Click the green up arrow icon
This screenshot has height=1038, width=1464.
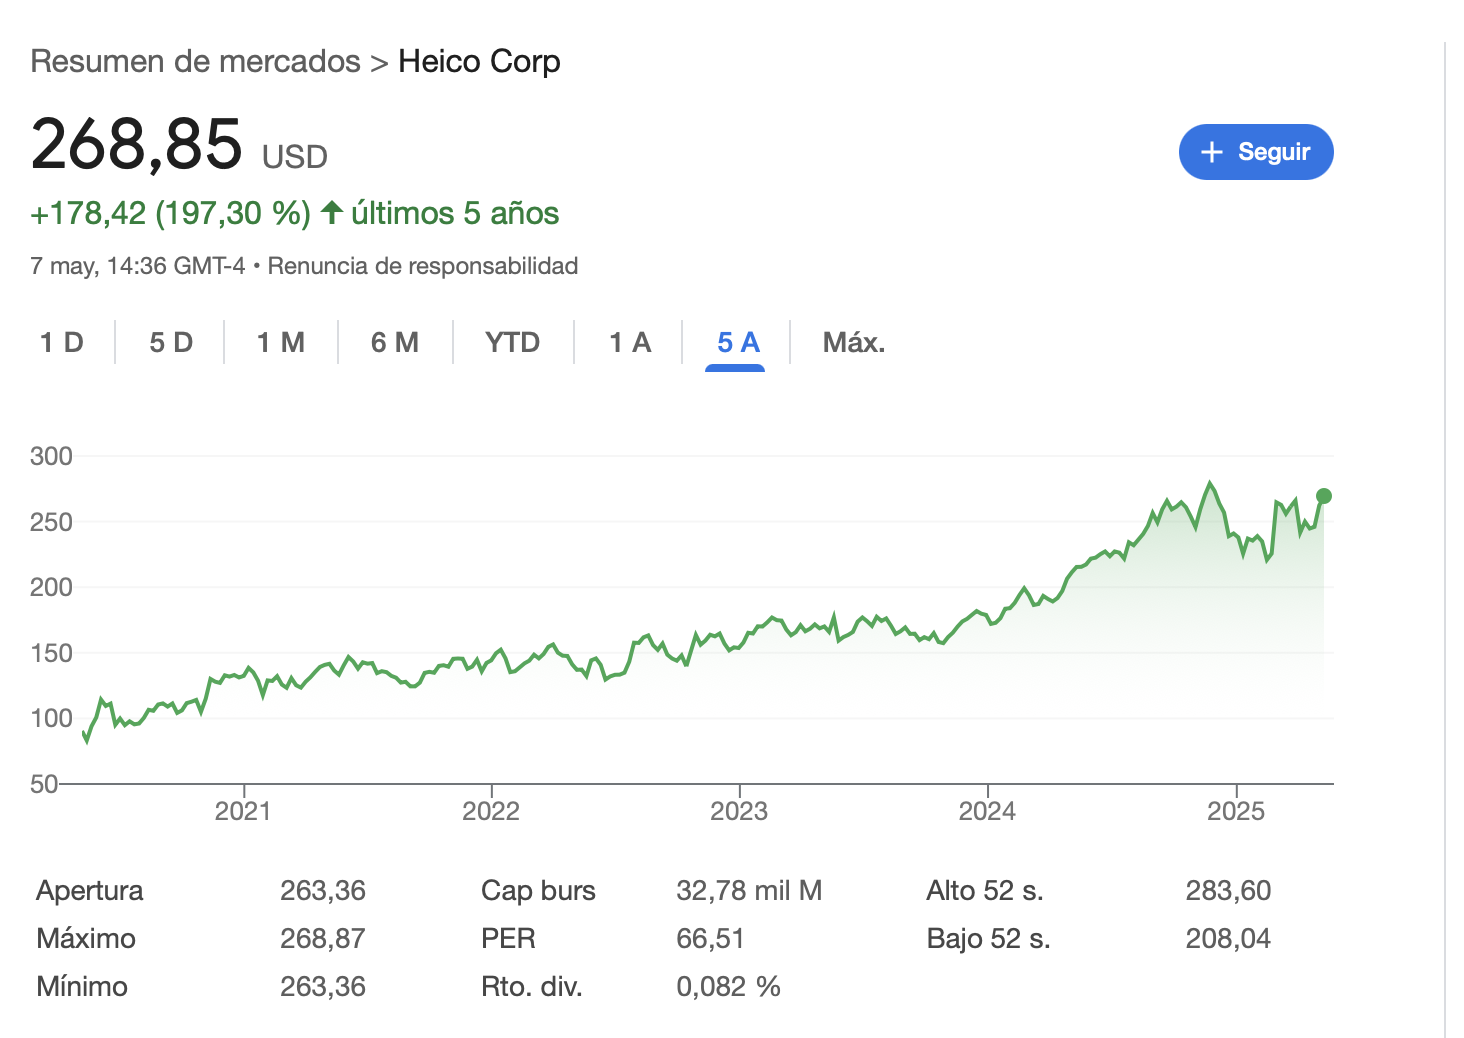[x=332, y=213]
